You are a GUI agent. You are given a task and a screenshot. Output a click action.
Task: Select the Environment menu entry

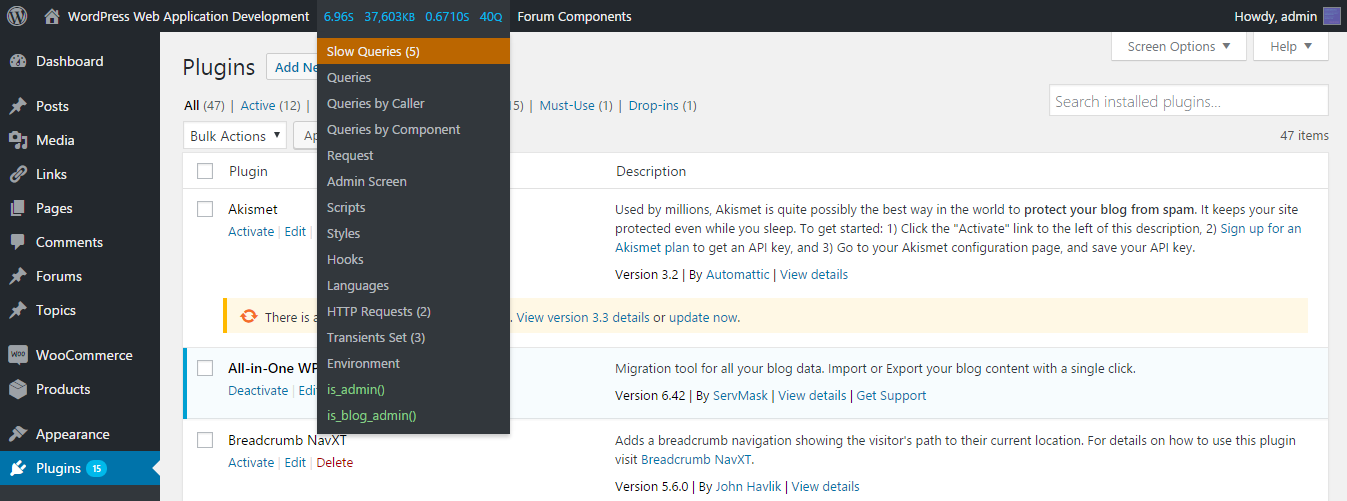(414, 363)
